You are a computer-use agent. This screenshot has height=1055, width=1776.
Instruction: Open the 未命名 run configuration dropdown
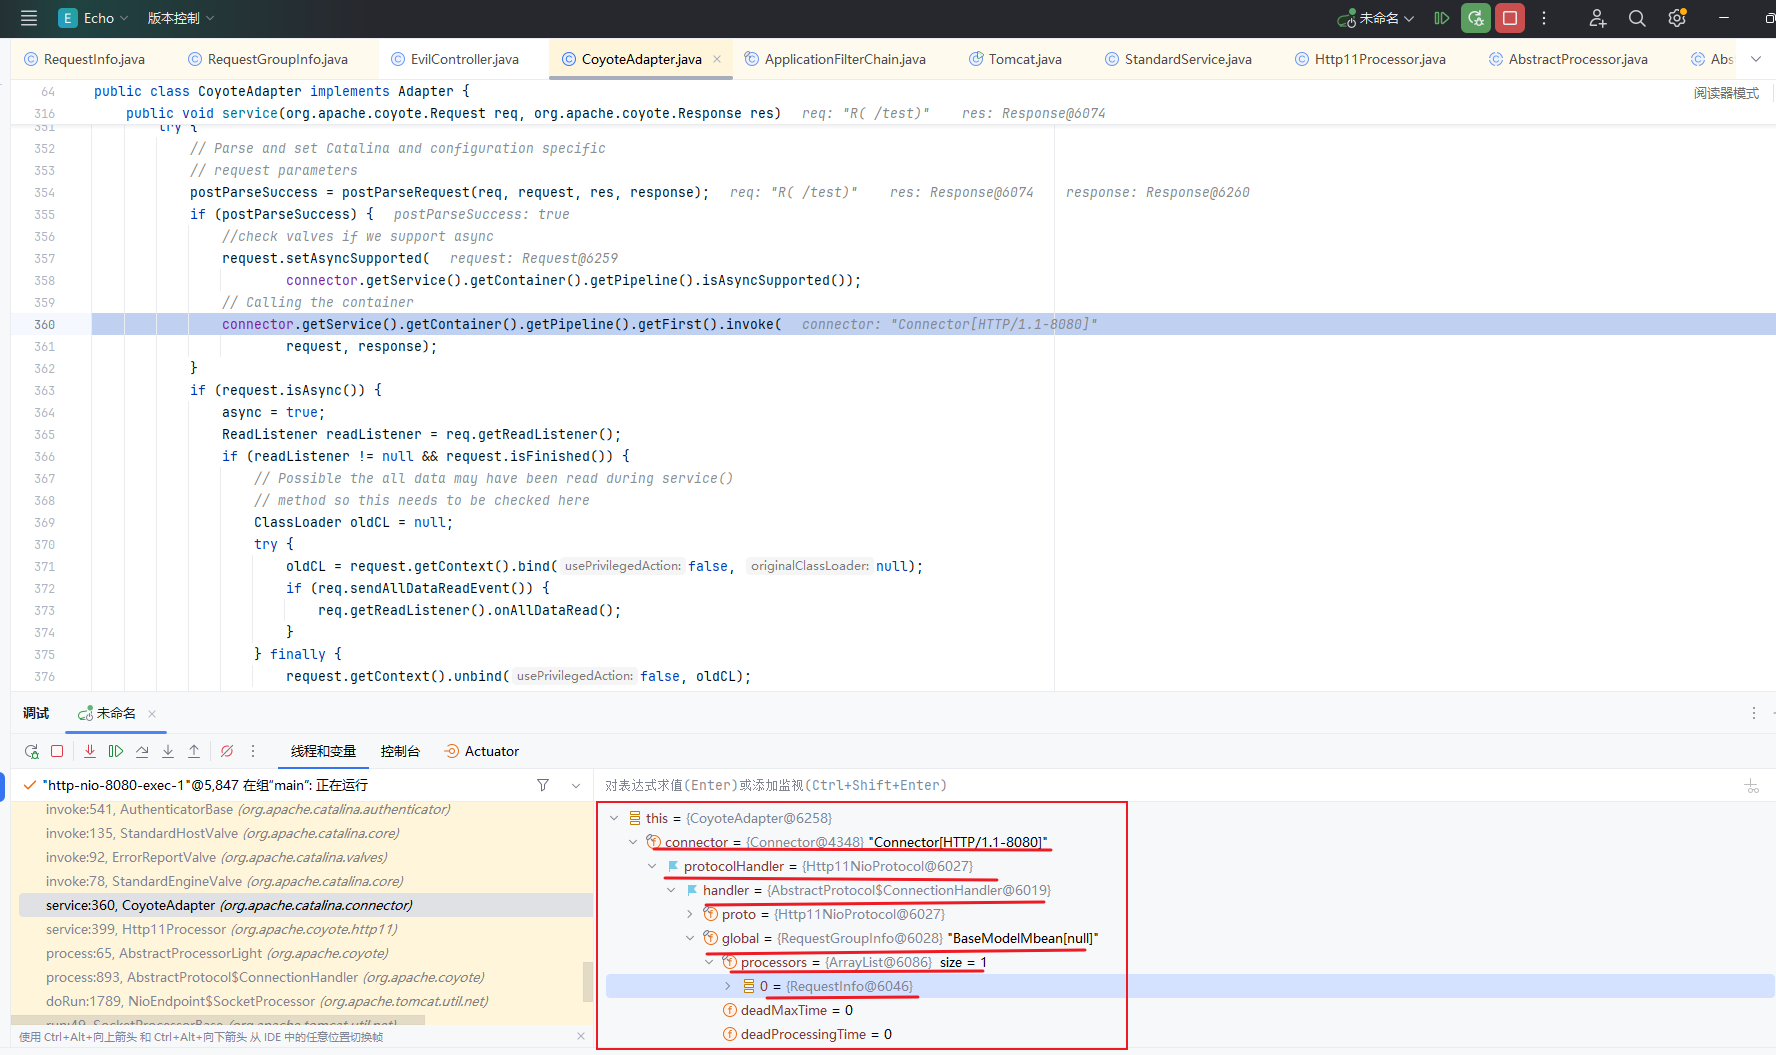[x=1376, y=18]
